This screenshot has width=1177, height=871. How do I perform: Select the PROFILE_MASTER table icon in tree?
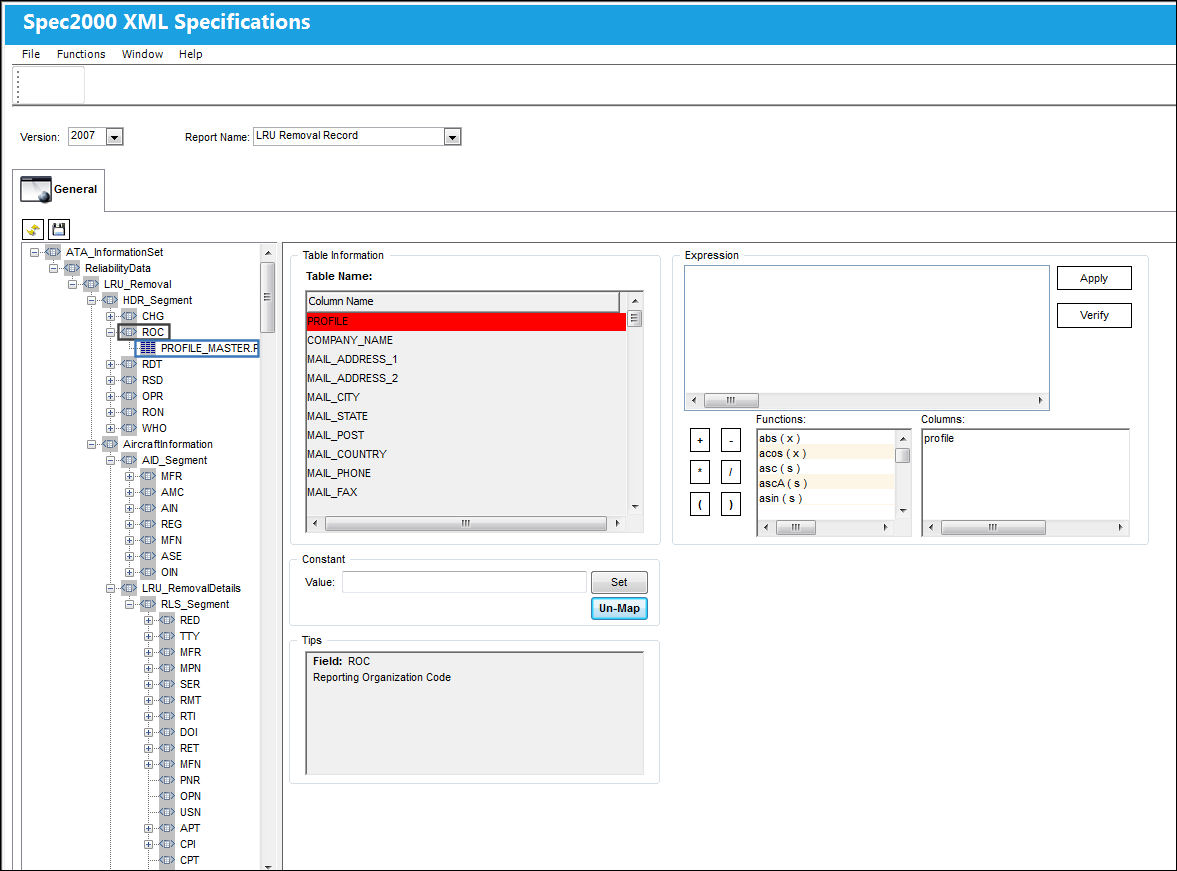click(148, 348)
